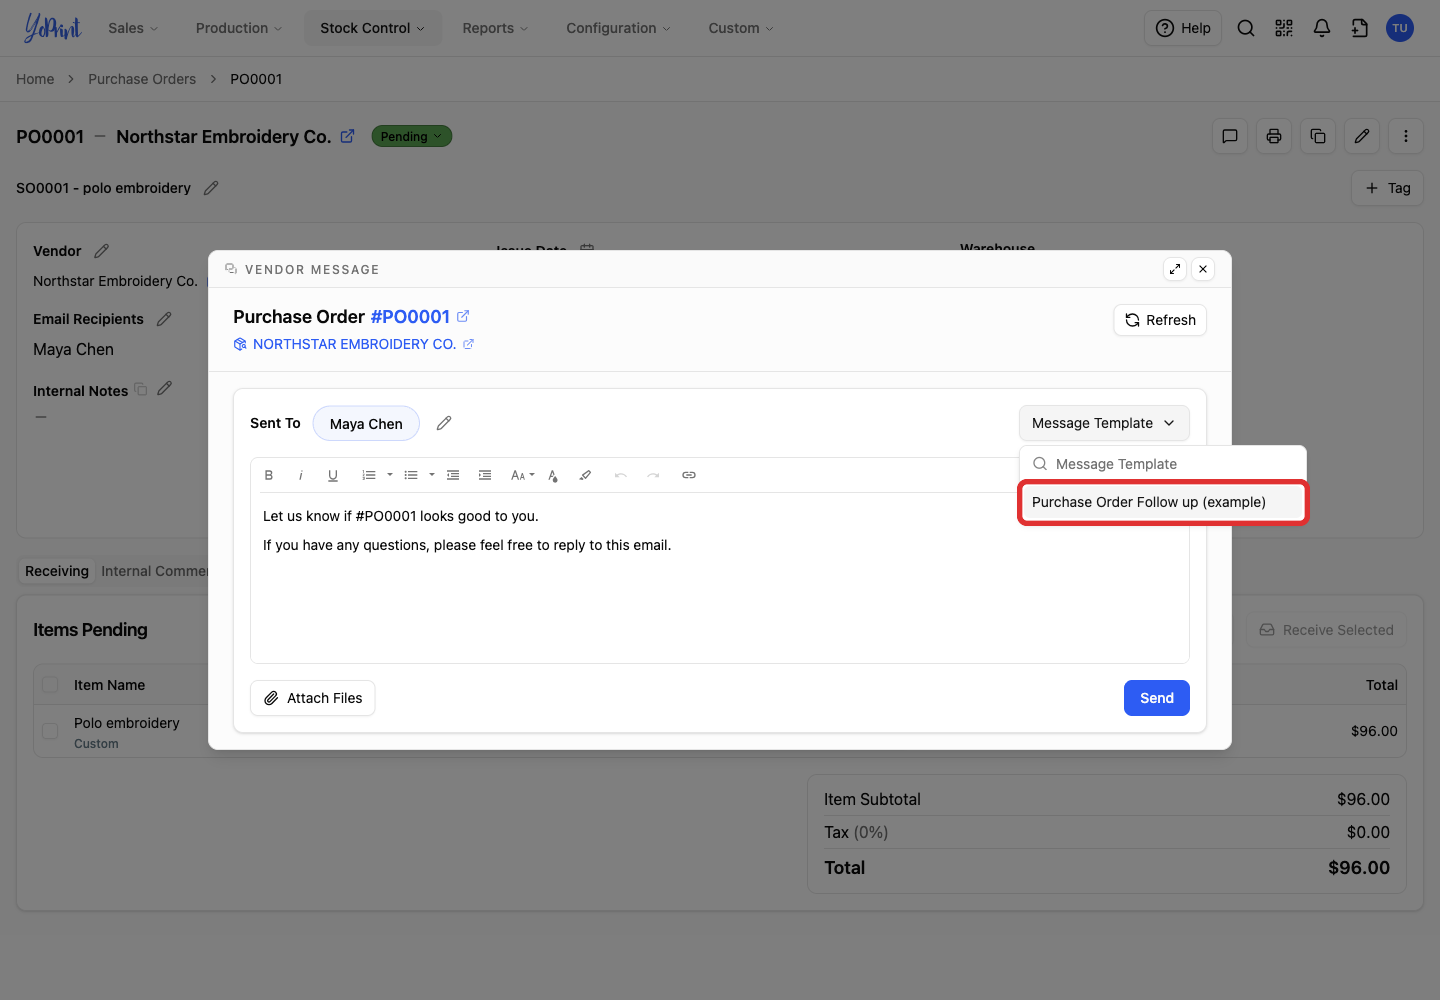Toggle bold formatting in the message editor
The image size is (1440, 1000).
(x=269, y=475)
